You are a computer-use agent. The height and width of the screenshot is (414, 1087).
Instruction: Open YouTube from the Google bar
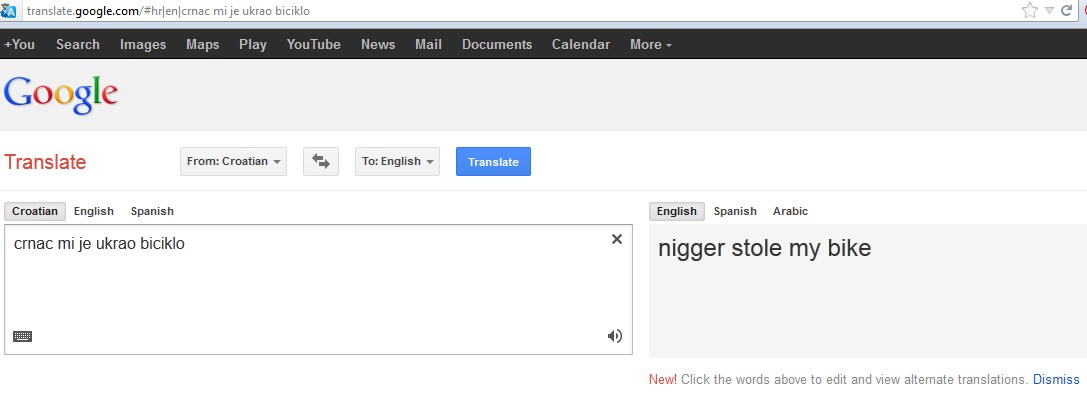tap(313, 44)
